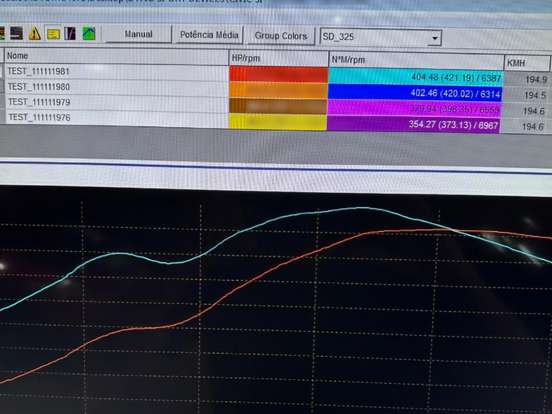Select row TEST_111111981

tap(116, 71)
